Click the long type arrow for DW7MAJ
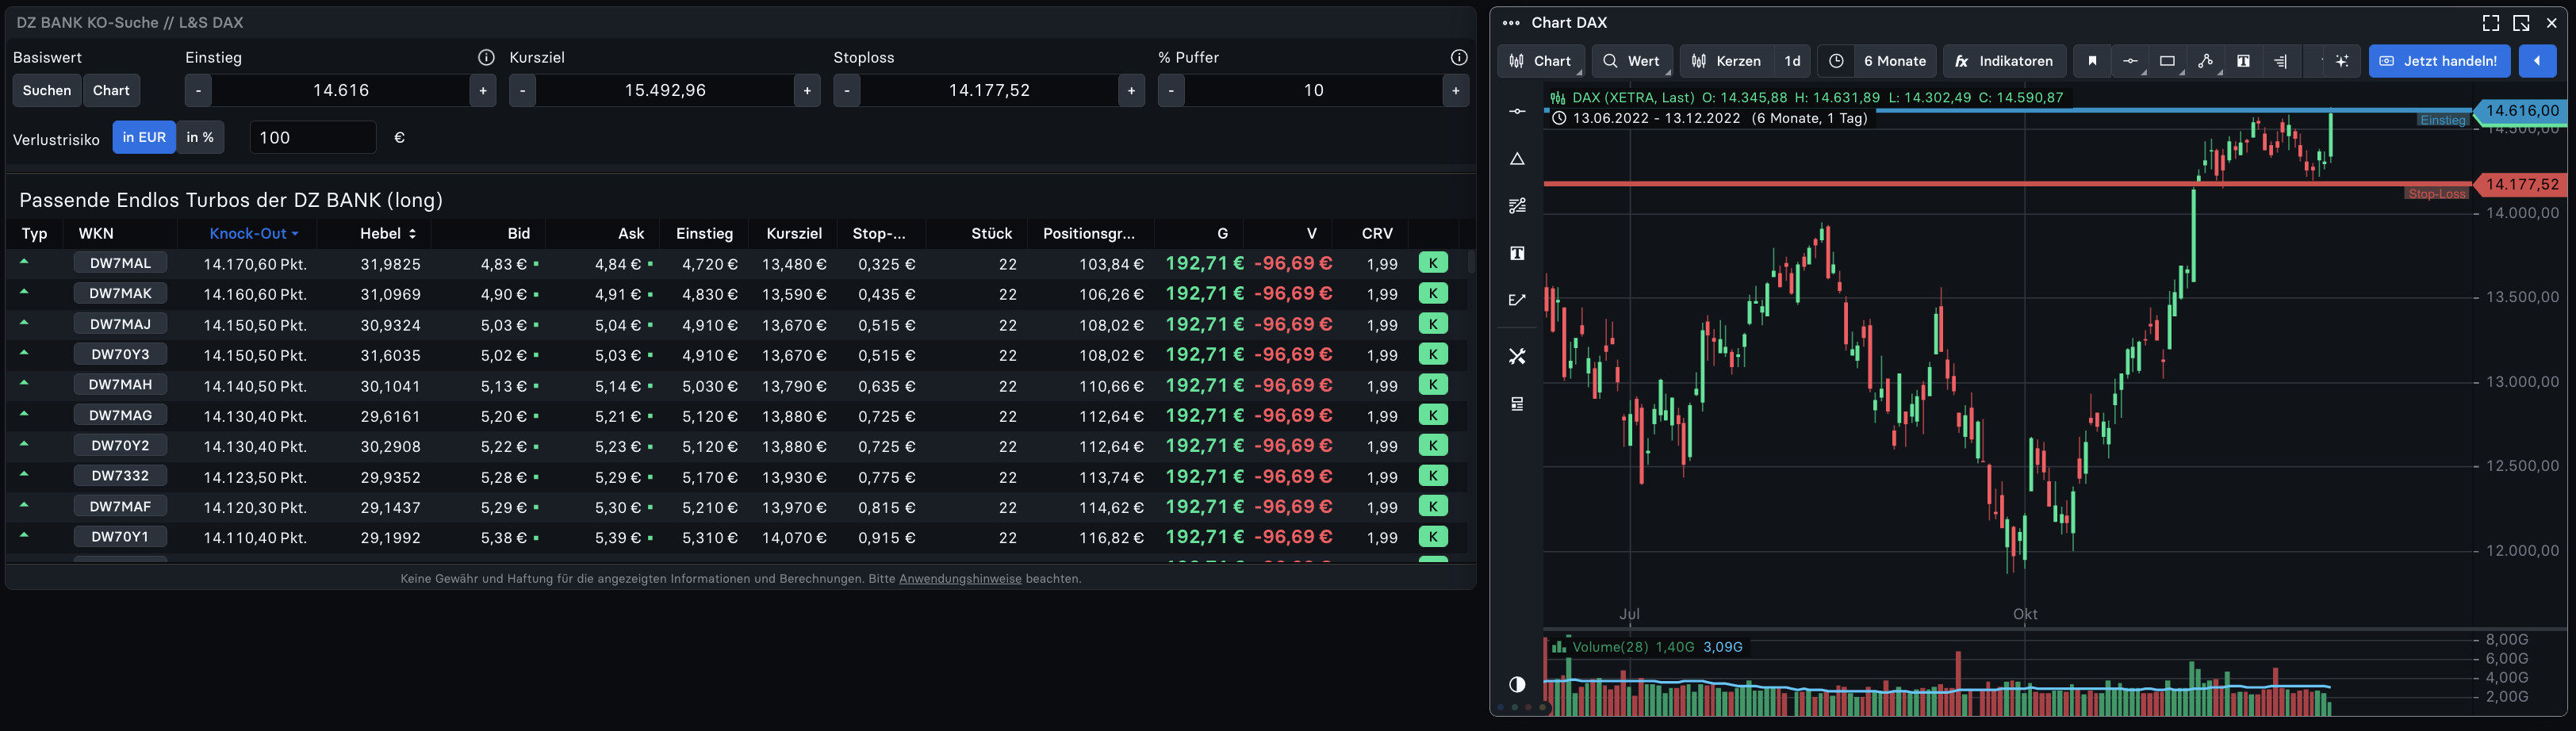 coord(24,322)
